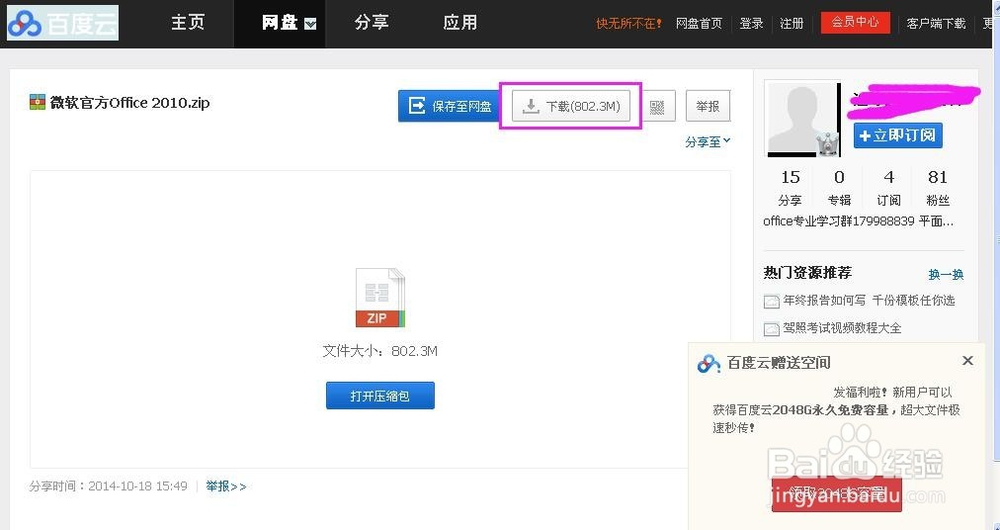Open the 应用 tab
1000x530 pixels.
(x=460, y=23)
